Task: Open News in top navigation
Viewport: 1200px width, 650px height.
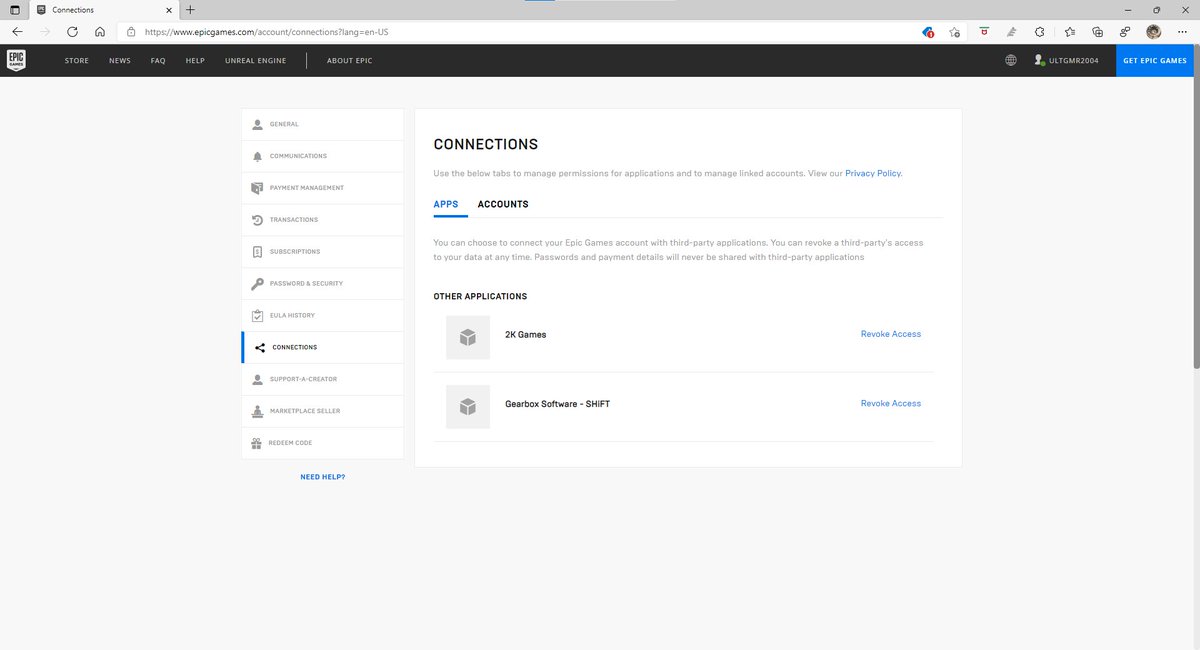Action: point(120,60)
